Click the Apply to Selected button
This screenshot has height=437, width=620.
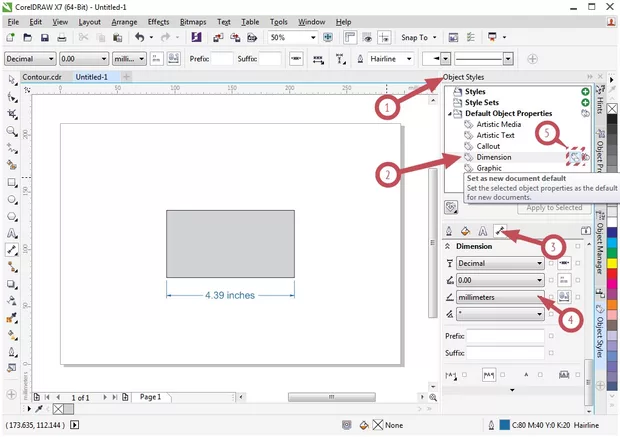click(x=554, y=208)
